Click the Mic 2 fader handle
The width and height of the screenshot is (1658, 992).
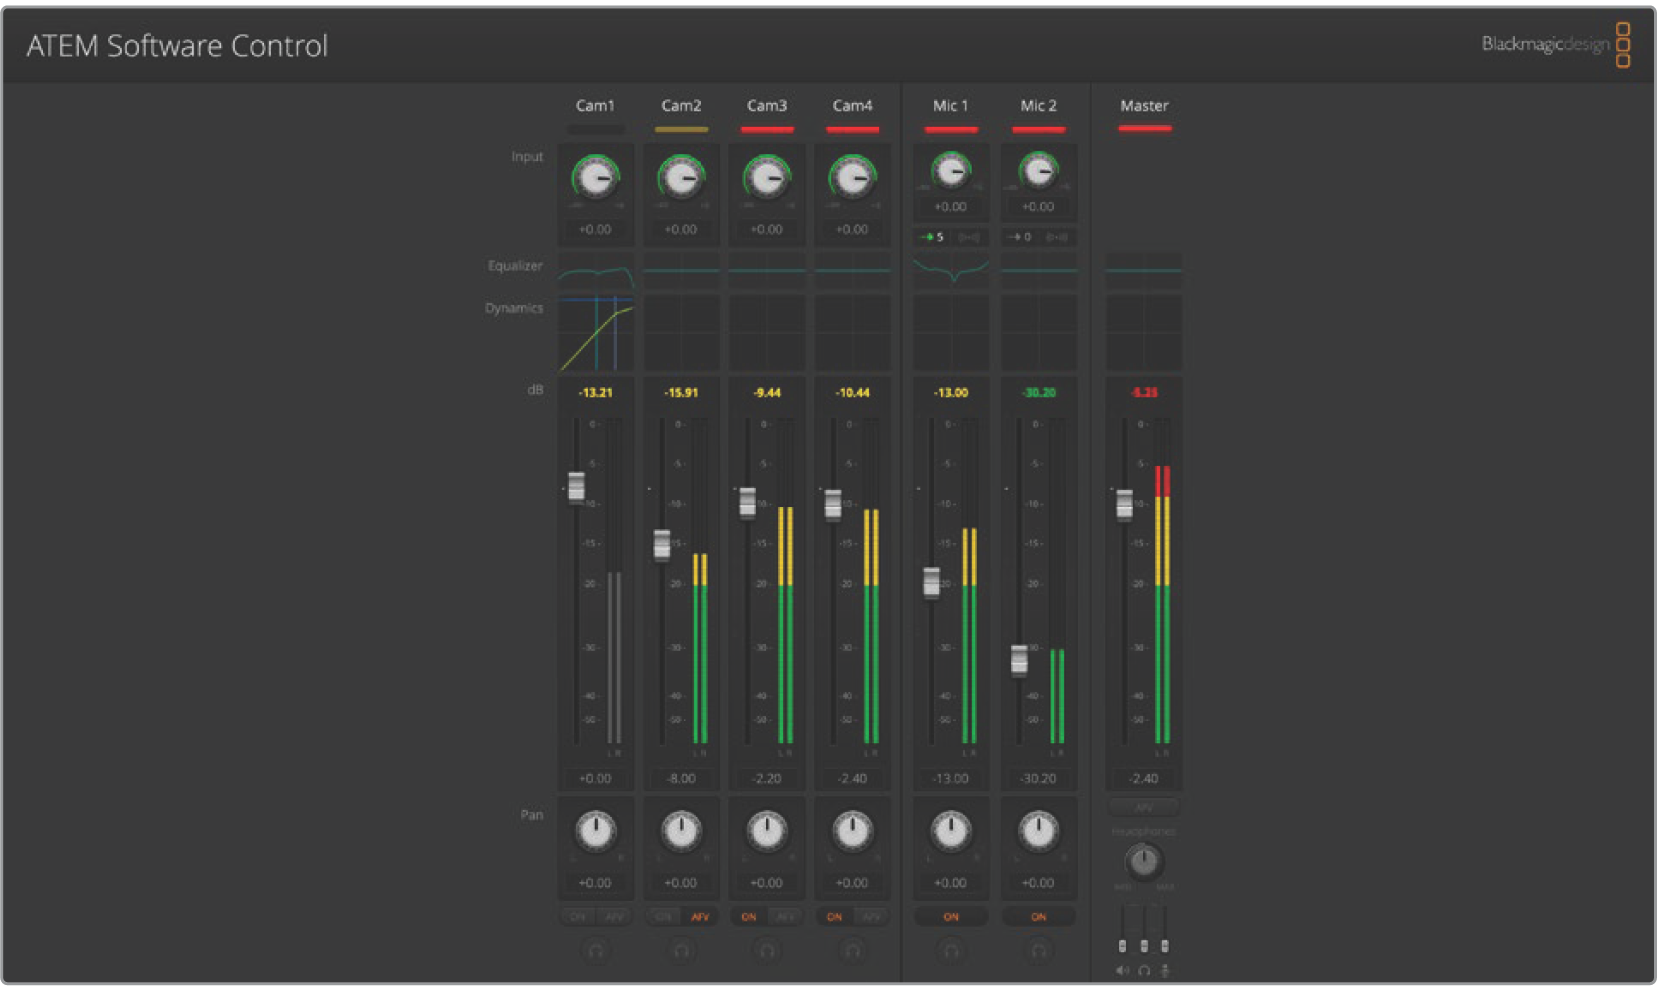(x=1019, y=660)
